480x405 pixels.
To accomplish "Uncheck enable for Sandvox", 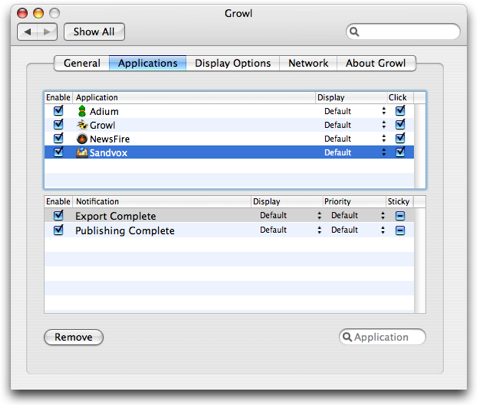I will click(59, 152).
